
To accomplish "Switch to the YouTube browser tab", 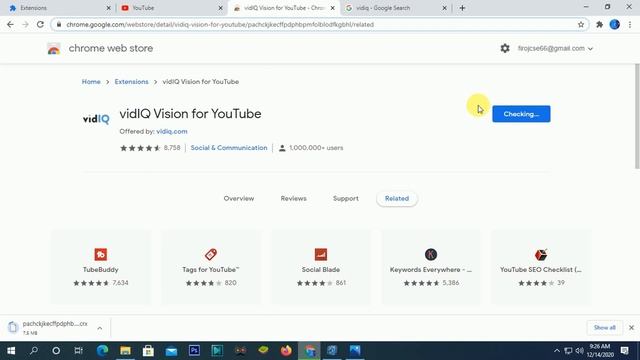I will pyautogui.click(x=171, y=8).
